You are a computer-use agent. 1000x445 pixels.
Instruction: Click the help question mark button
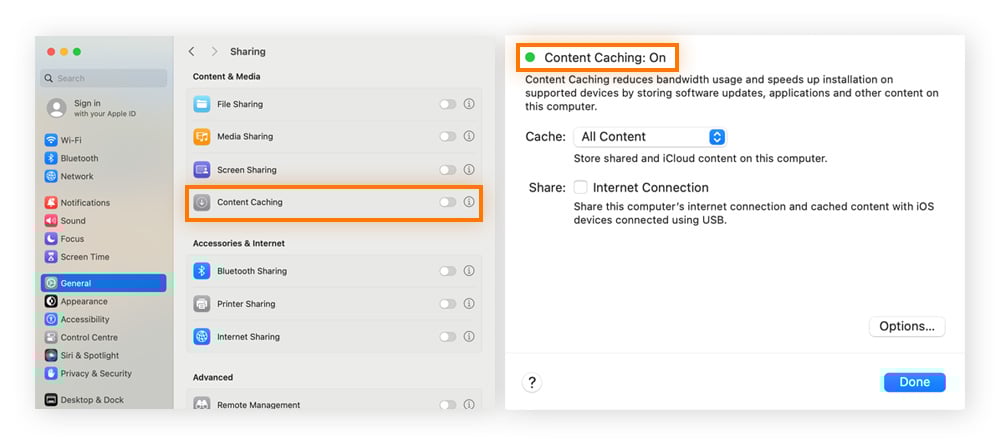[x=532, y=382]
